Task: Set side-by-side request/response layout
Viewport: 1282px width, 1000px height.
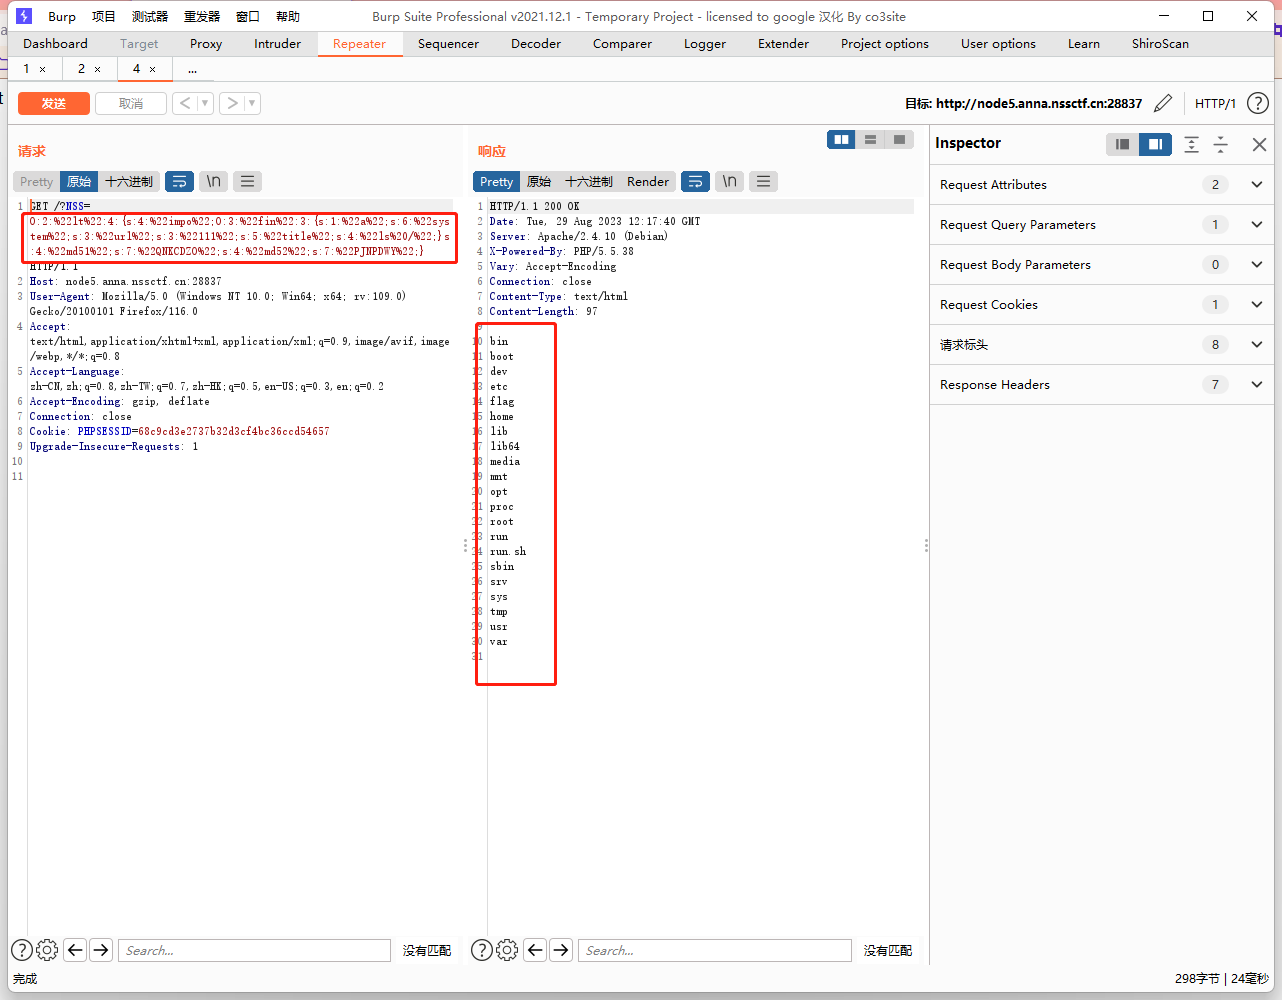Action: pyautogui.click(x=842, y=140)
